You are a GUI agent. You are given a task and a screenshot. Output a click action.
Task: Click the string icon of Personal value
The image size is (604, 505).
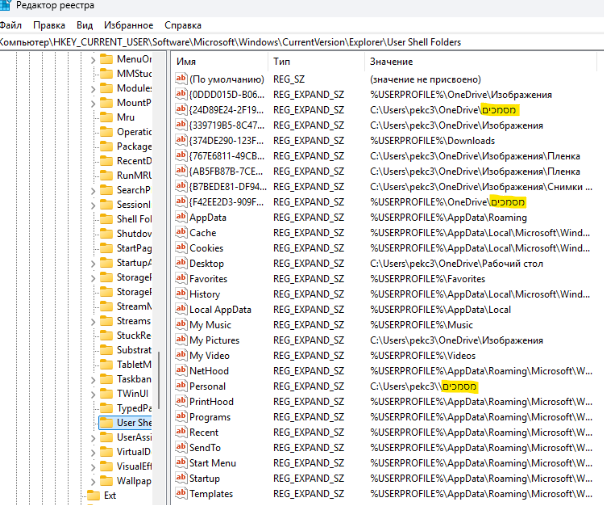coord(181,386)
